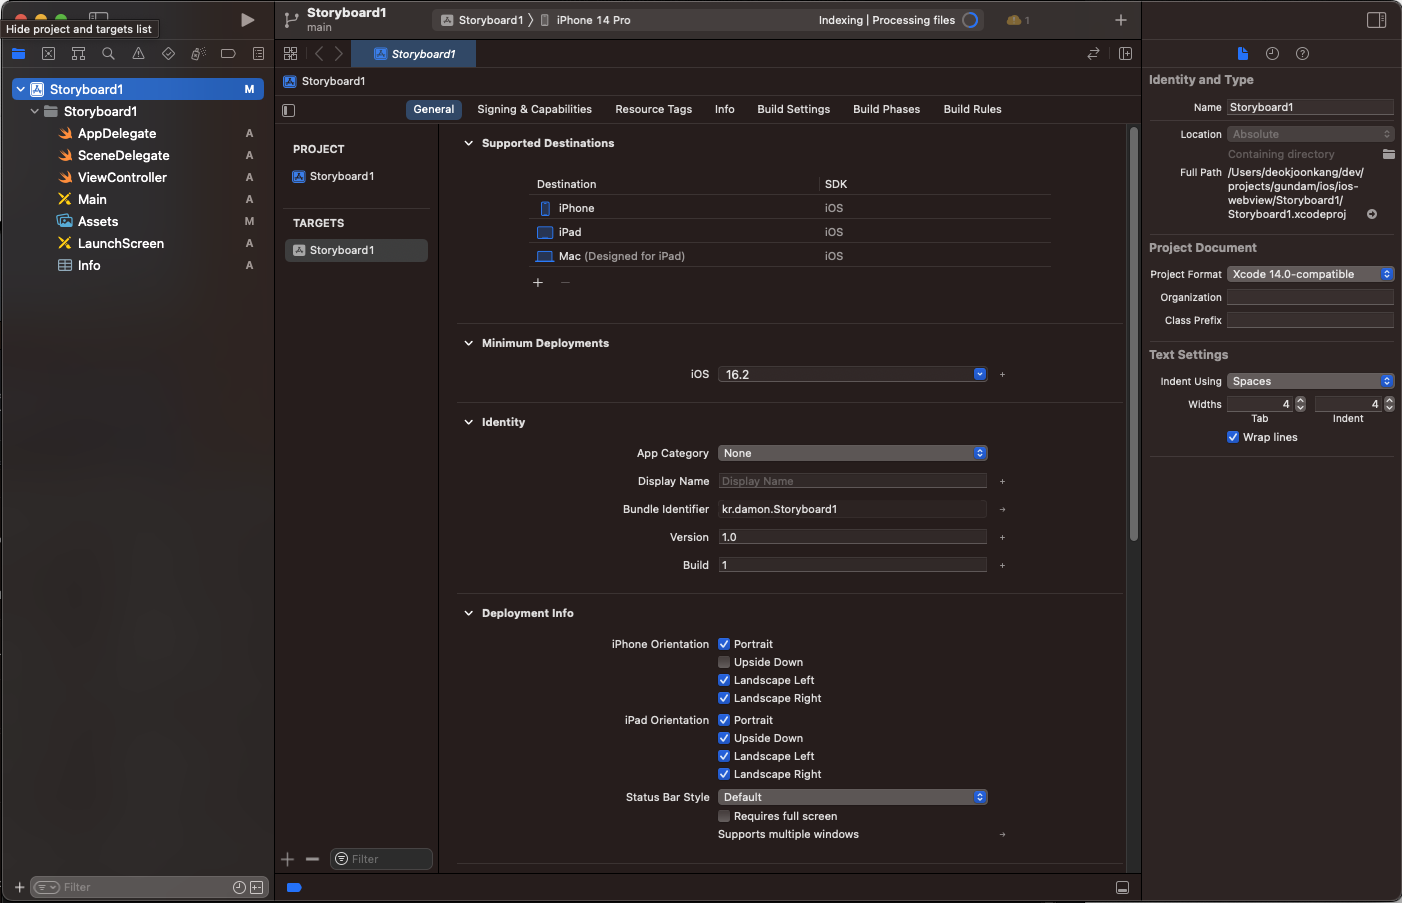Enable Requires full screen checkbox
The image size is (1402, 903).
click(x=724, y=816)
